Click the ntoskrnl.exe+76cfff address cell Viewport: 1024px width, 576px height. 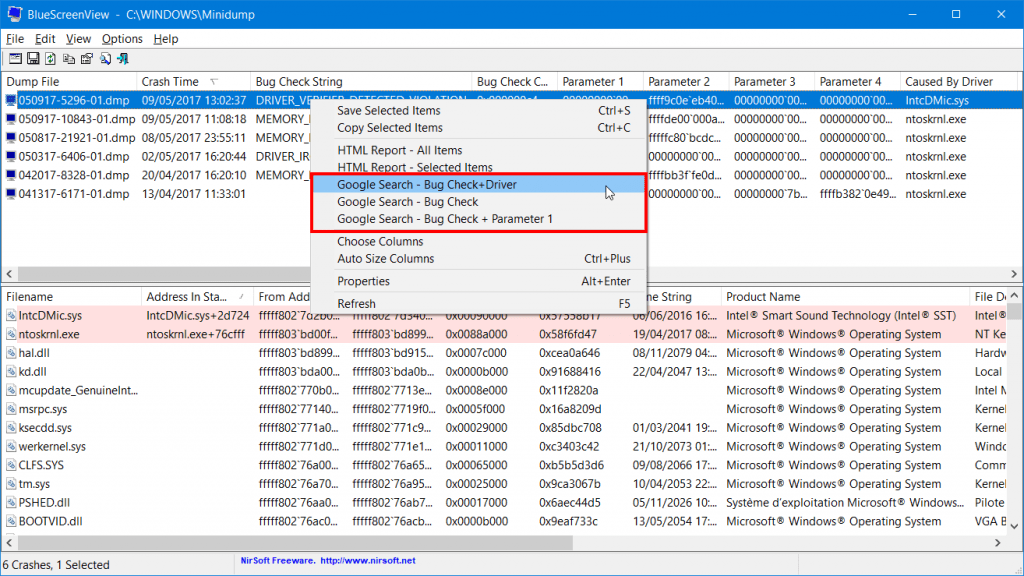pos(196,334)
